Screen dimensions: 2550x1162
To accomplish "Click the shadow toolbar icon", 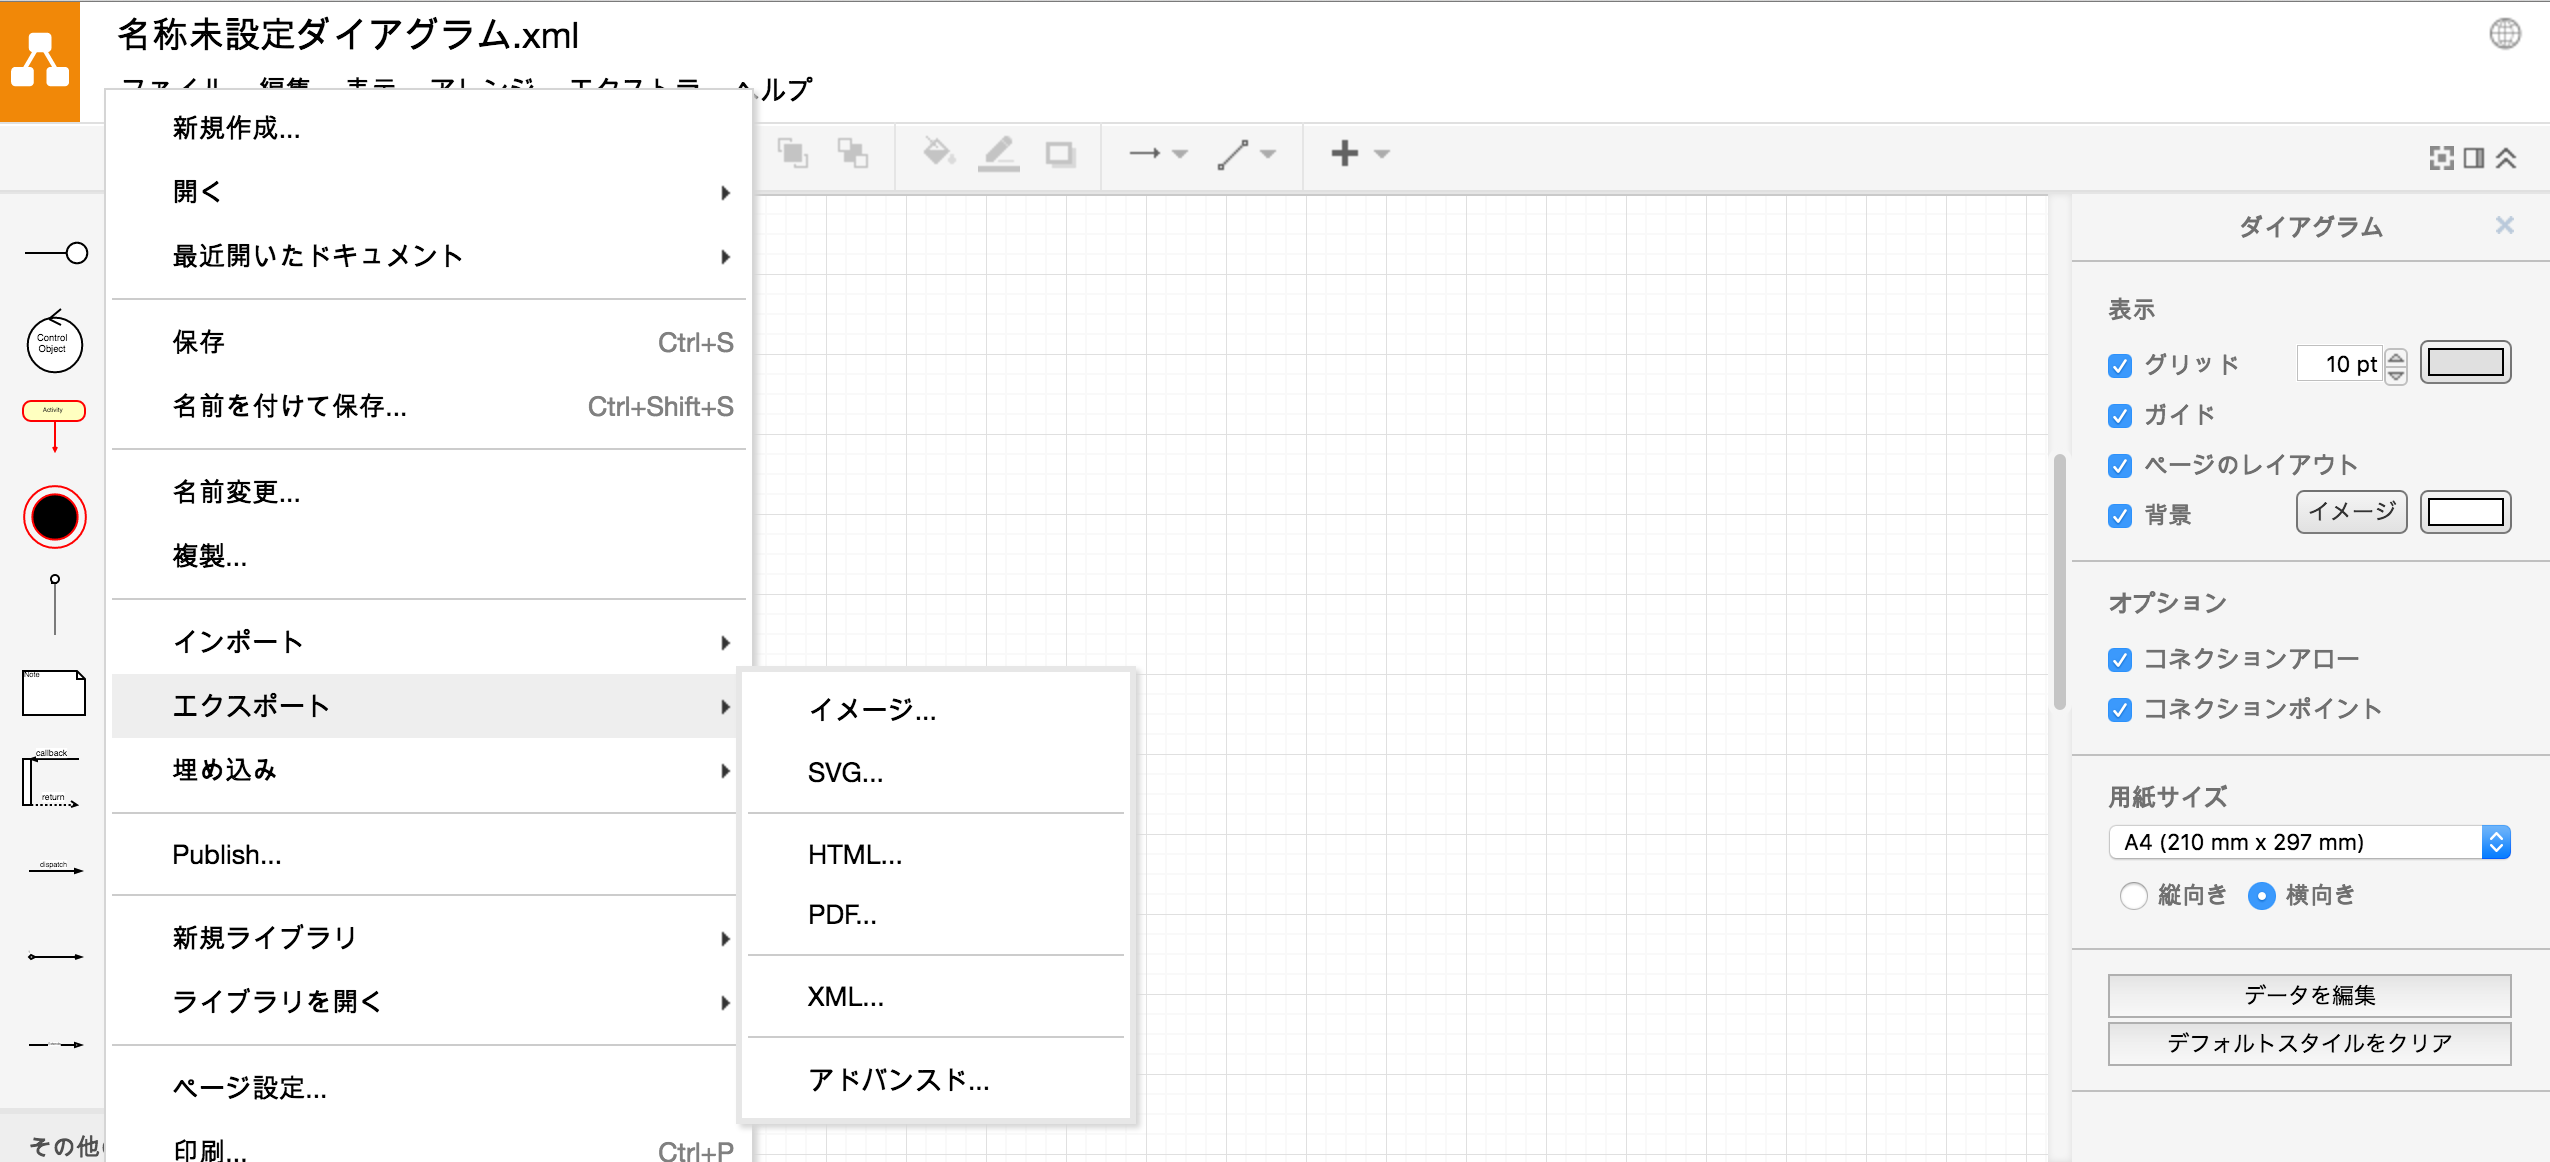I will pos(1061,155).
